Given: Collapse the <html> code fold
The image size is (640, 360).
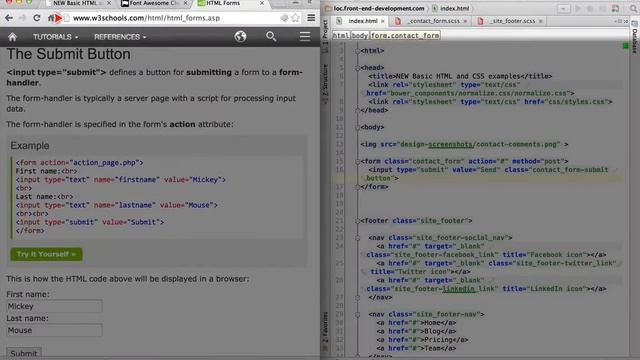Looking at the screenshot, I should click(357, 51).
